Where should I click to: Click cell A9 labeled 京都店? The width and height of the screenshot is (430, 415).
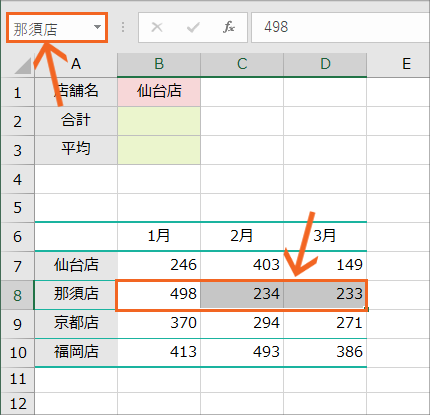[76, 324]
